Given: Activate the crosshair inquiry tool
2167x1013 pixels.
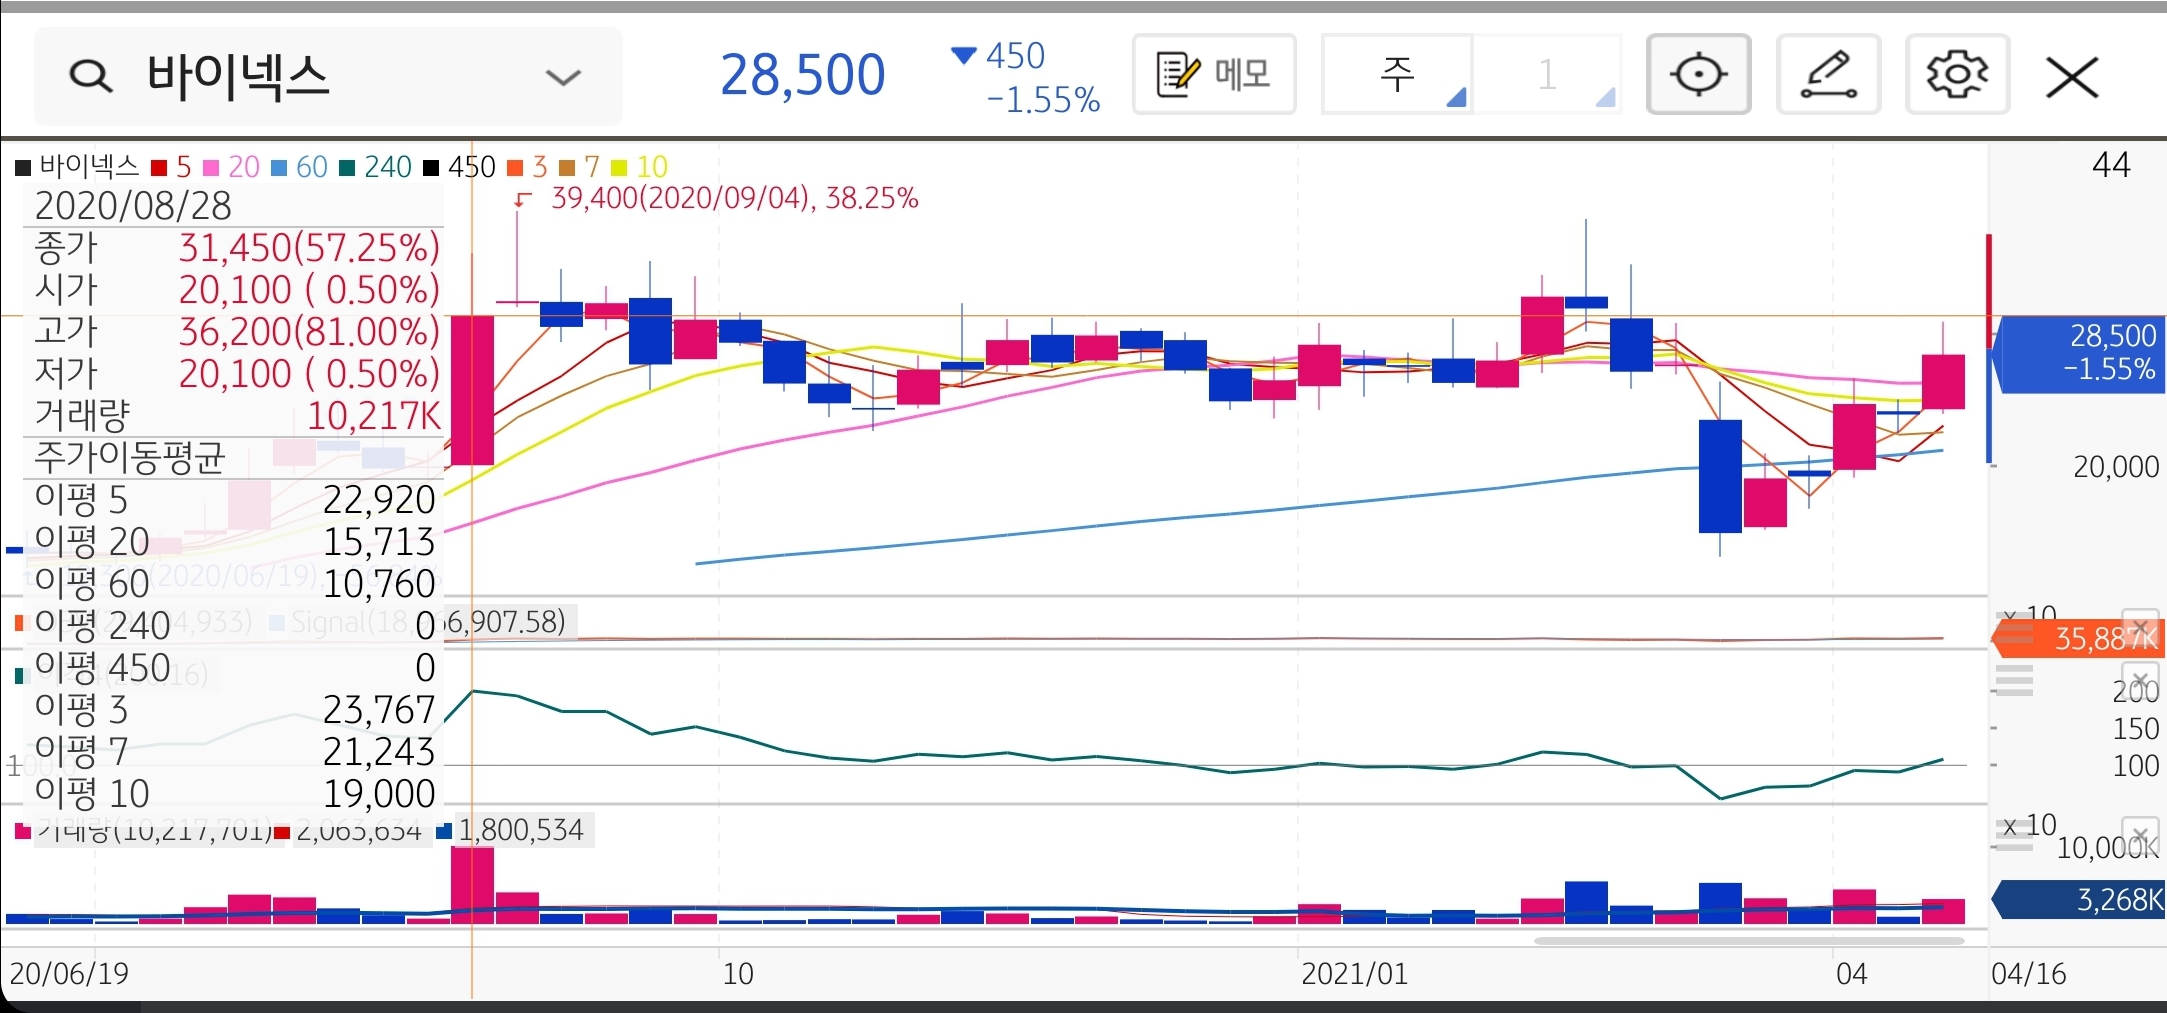Looking at the screenshot, I should click(1698, 74).
